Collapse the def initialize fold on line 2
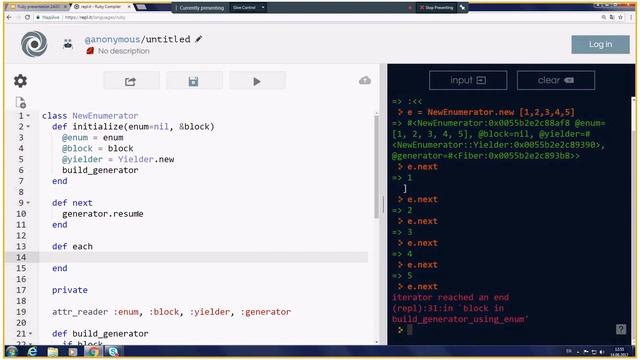This screenshot has width=640, height=360. coord(28,127)
